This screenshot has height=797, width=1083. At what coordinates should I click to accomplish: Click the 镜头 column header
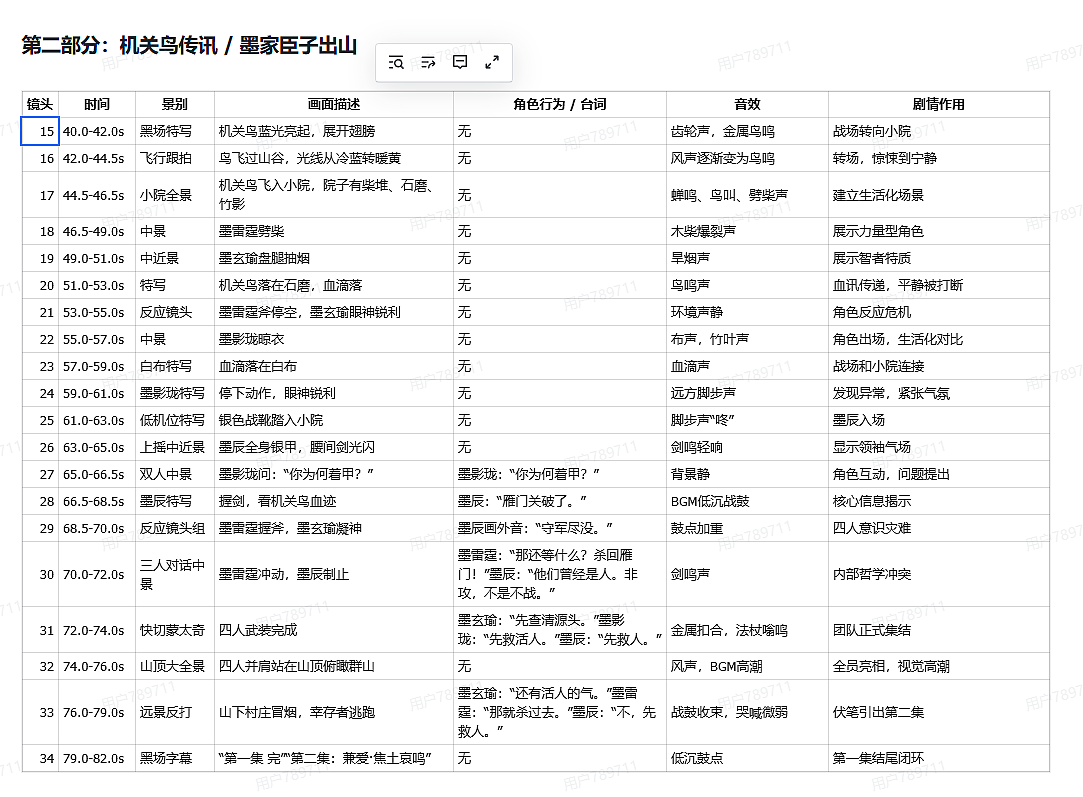click(40, 104)
